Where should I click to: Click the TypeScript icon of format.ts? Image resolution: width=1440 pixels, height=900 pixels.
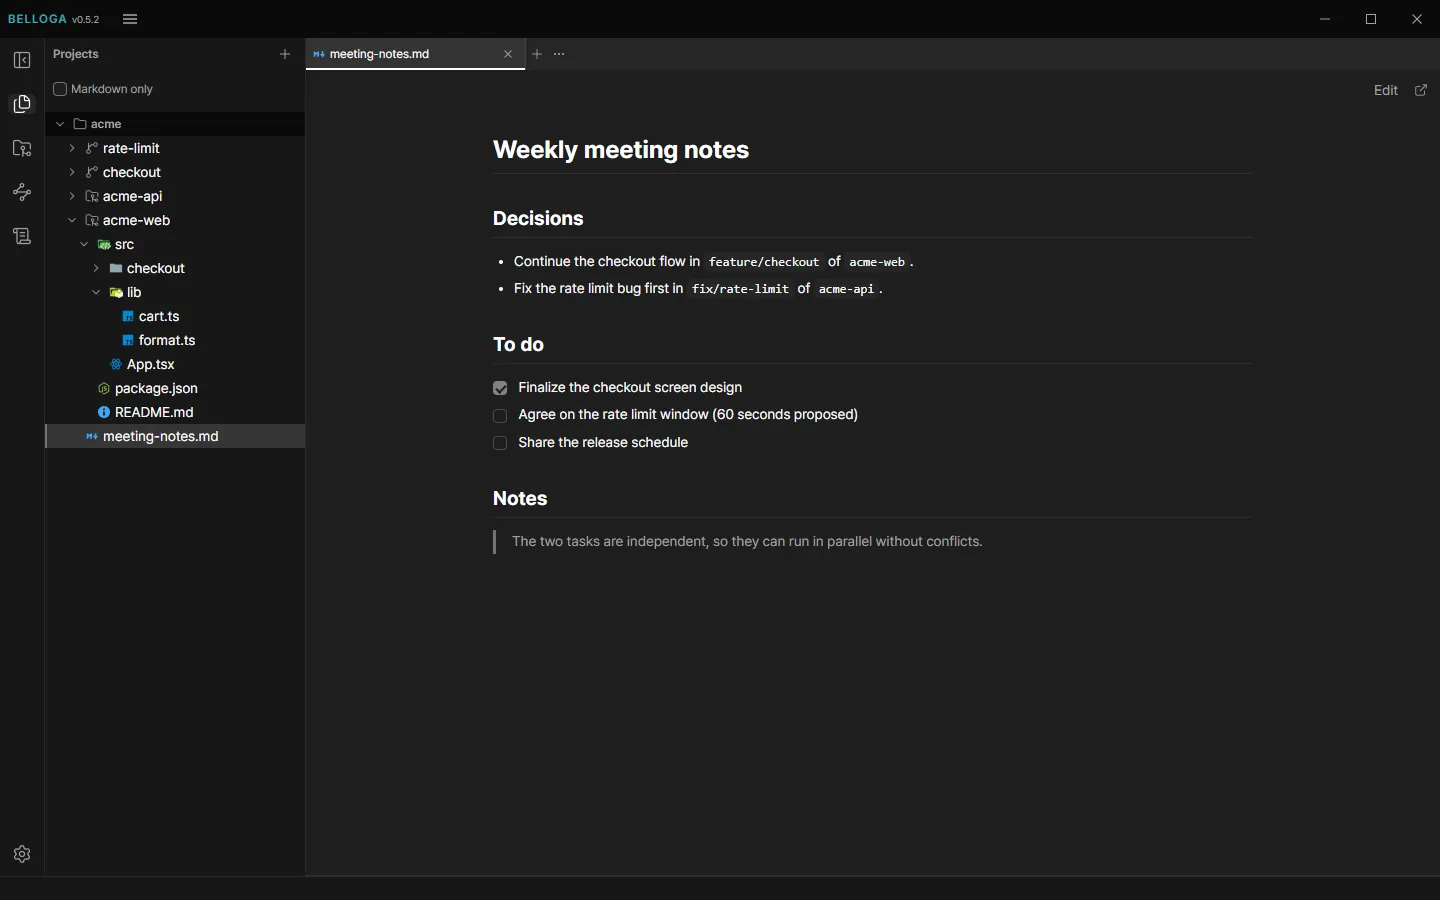coord(128,340)
